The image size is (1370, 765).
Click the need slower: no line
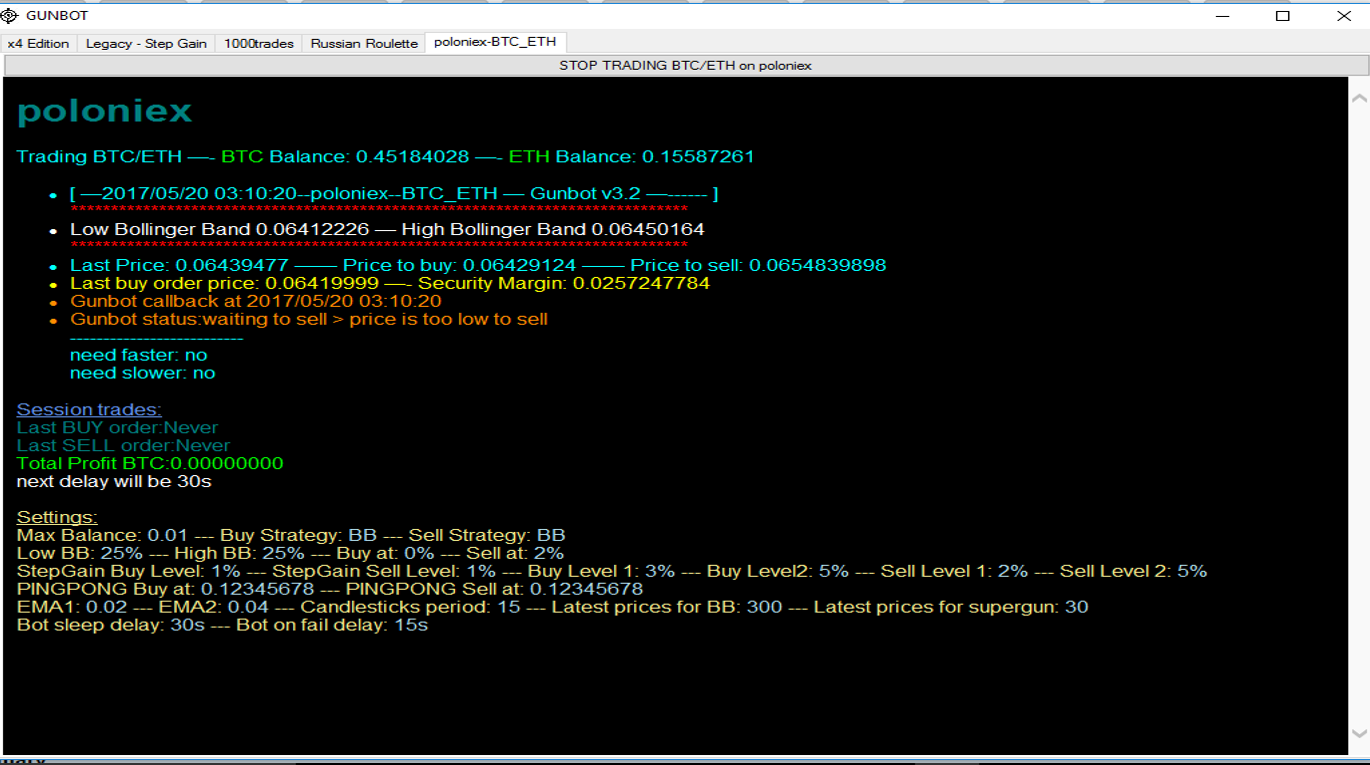(x=143, y=373)
